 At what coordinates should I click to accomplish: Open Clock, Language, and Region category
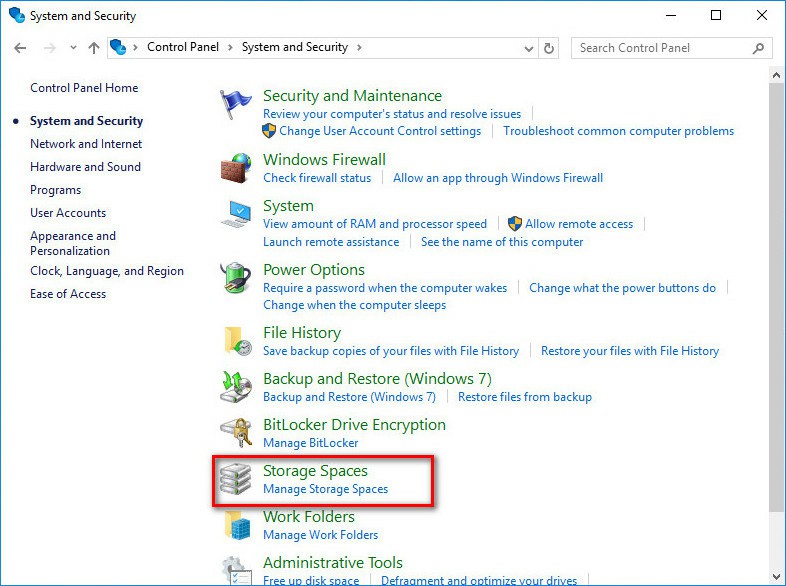[x=107, y=271]
